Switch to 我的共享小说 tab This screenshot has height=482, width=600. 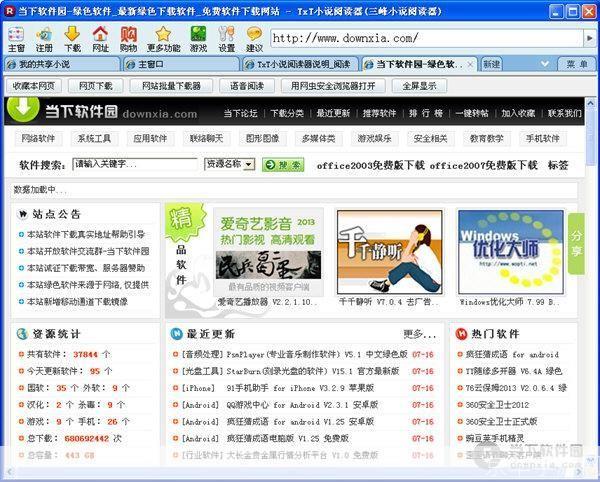click(62, 64)
